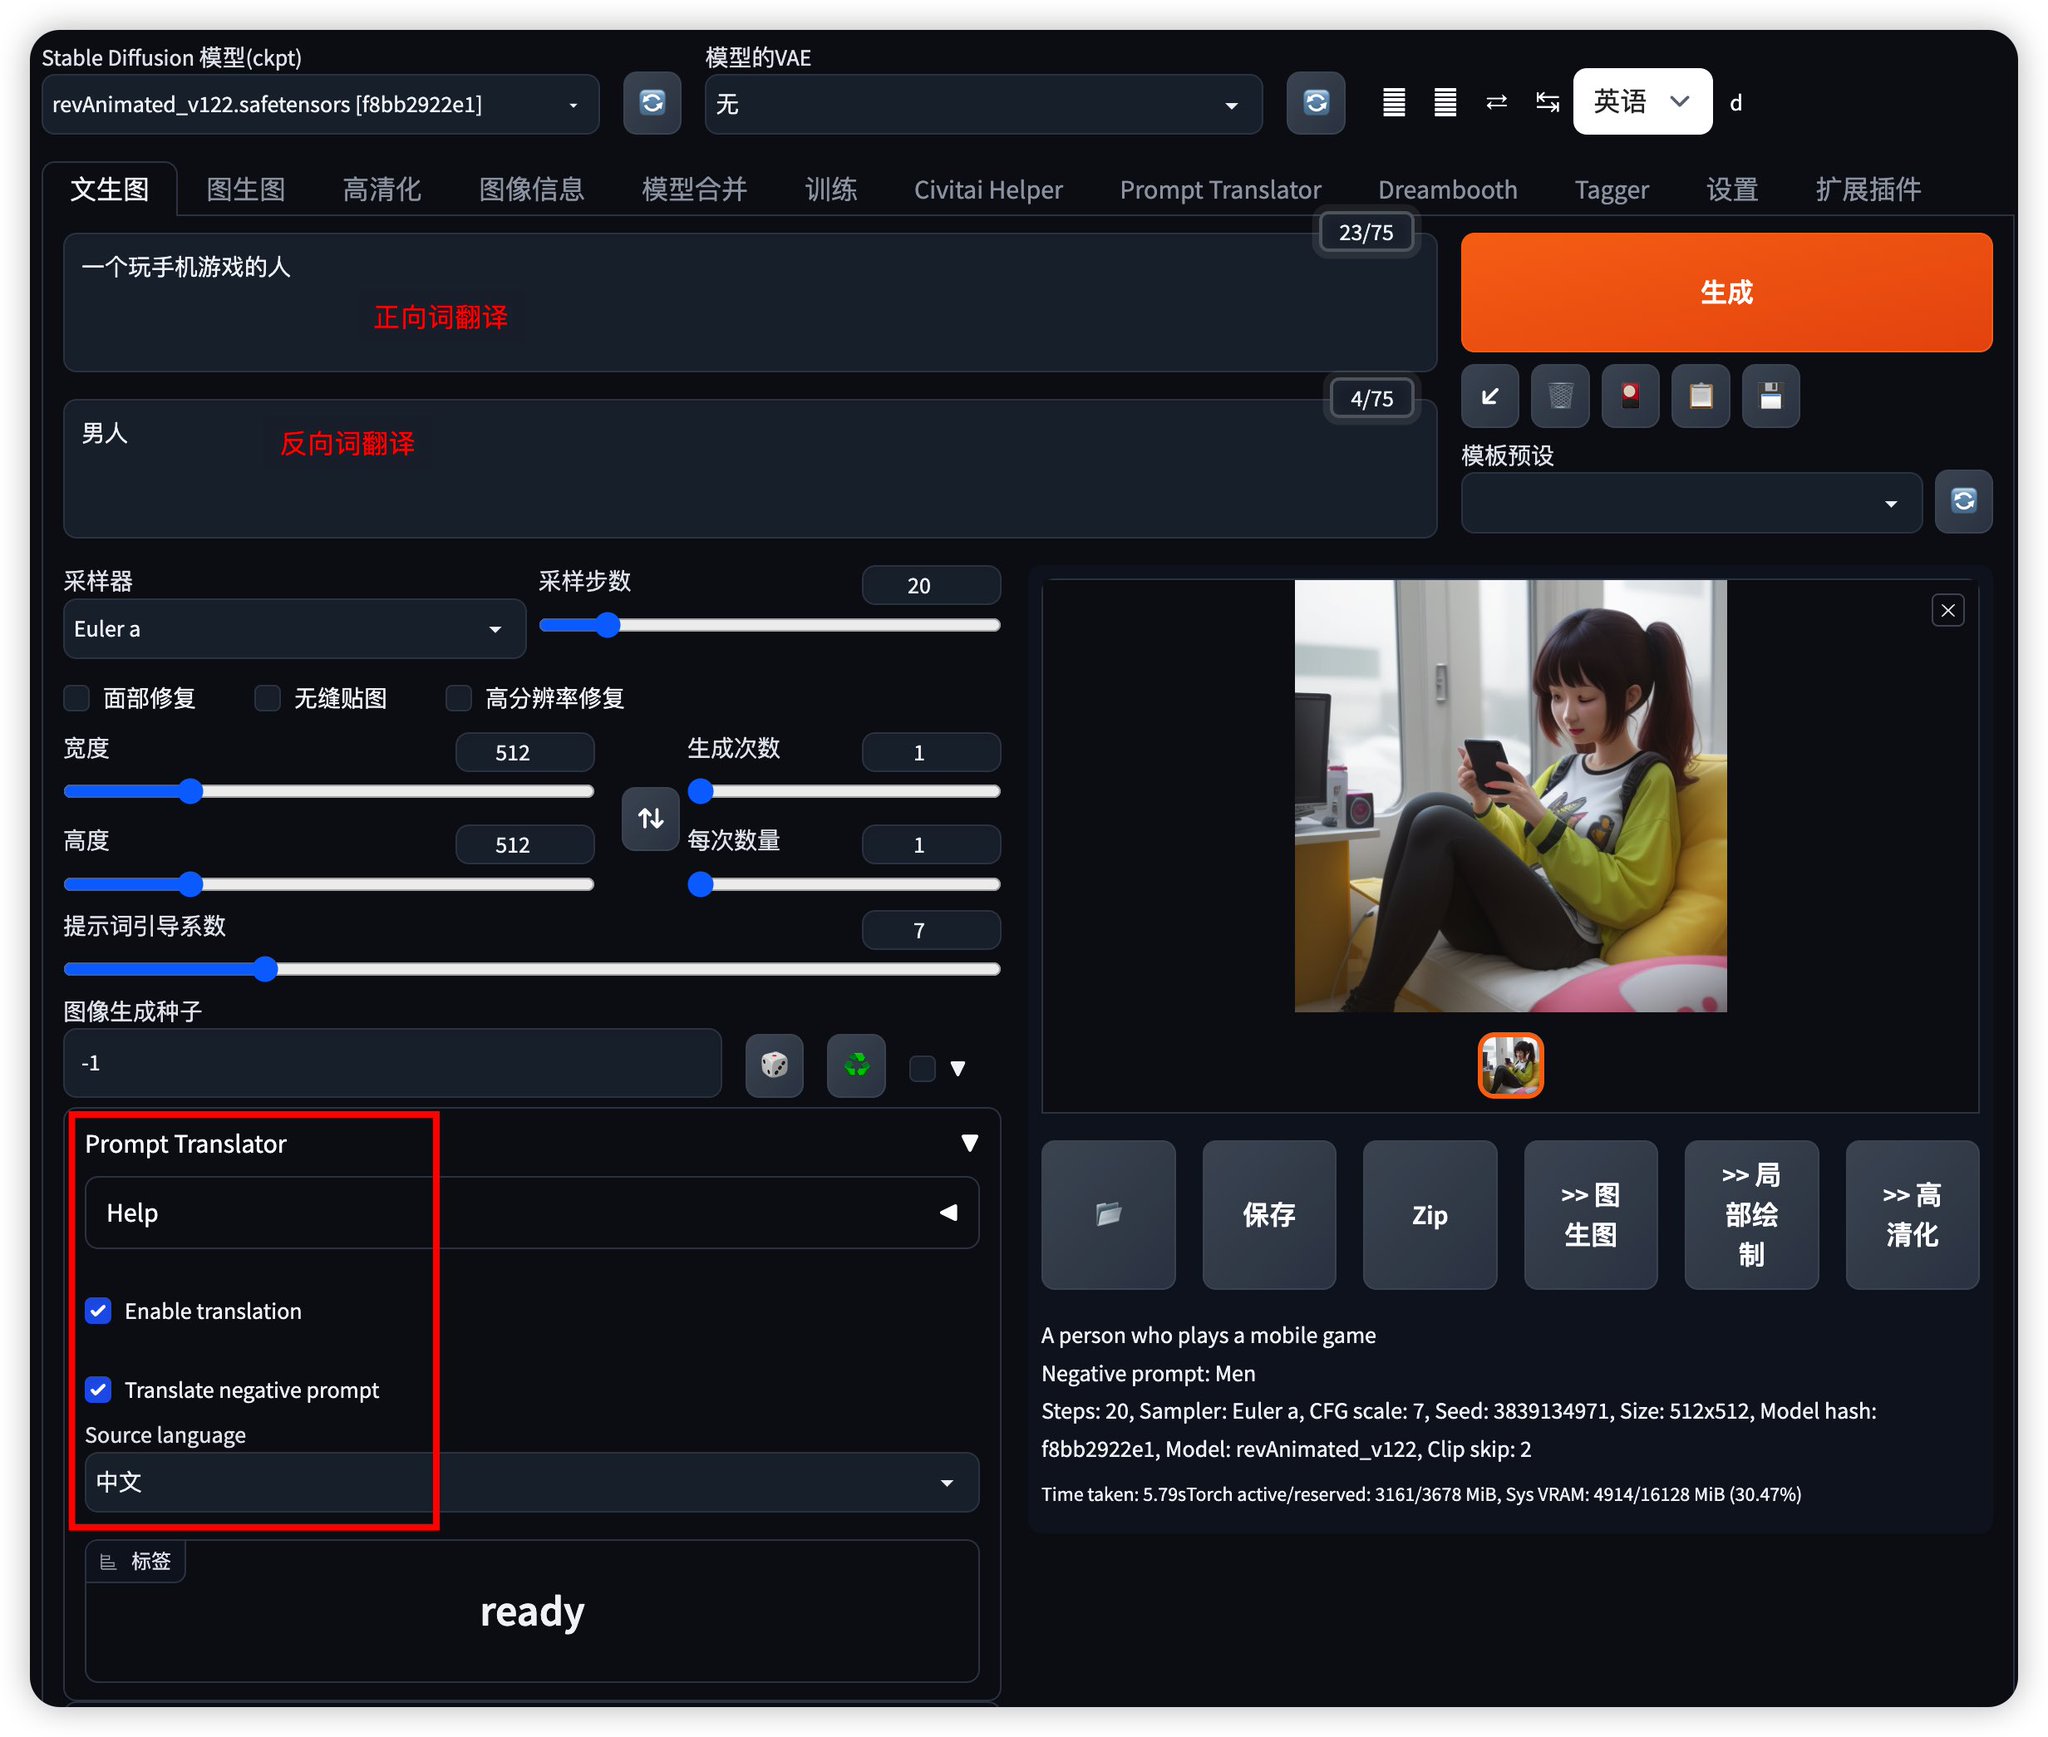Click the trash icon to clear prompt
Screen dimensions: 2048x1737
pos(1560,397)
